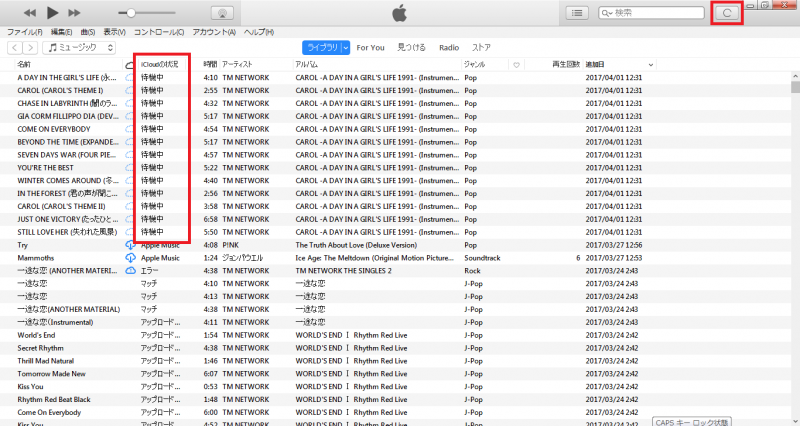Sort by the 名前 column header
This screenshot has height=426, width=800.
click(24, 64)
